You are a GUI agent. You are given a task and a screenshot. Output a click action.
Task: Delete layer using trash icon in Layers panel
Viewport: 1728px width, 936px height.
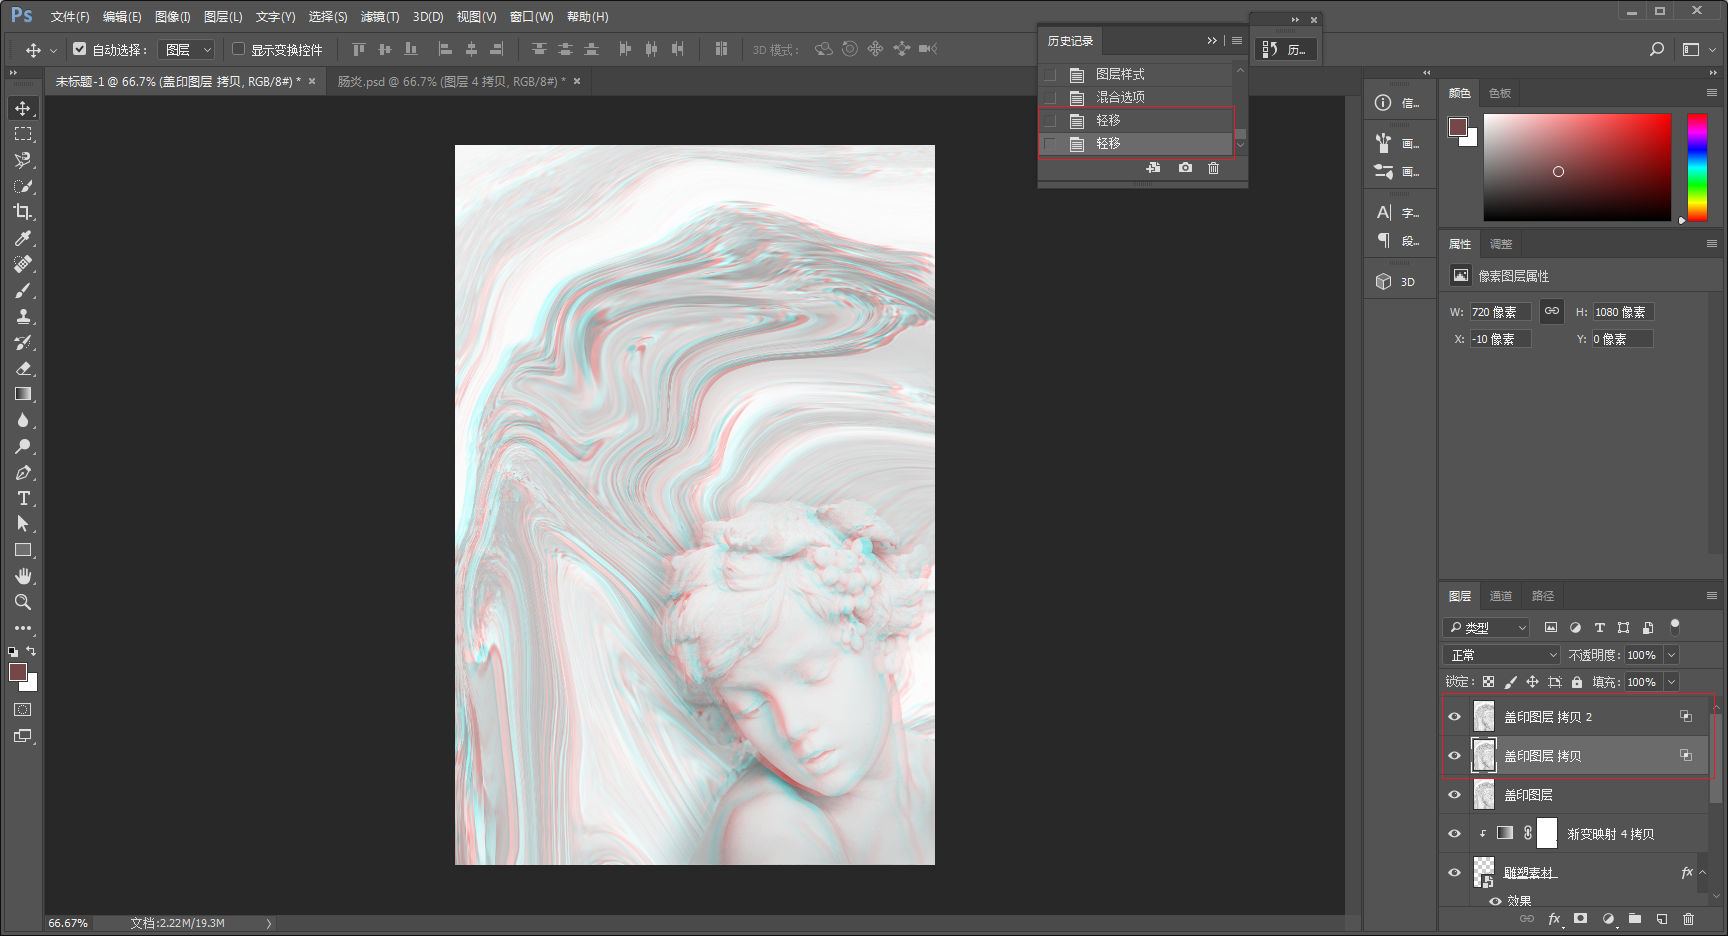(x=1688, y=919)
